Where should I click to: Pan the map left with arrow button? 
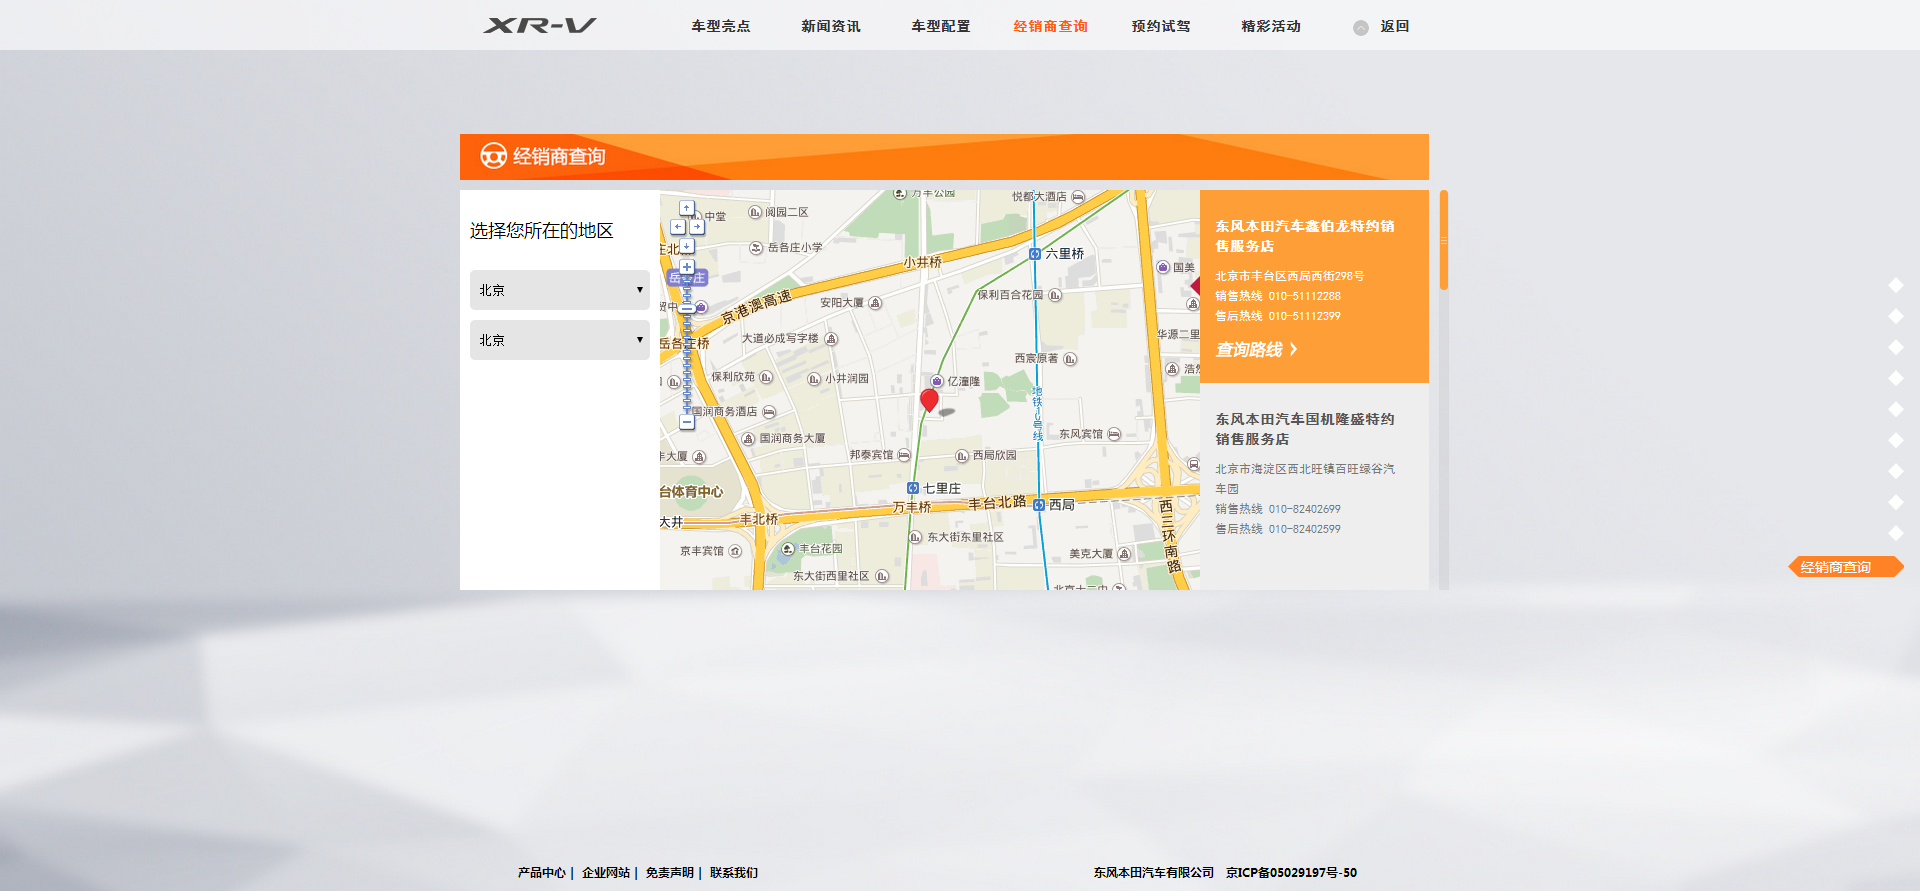click(678, 227)
